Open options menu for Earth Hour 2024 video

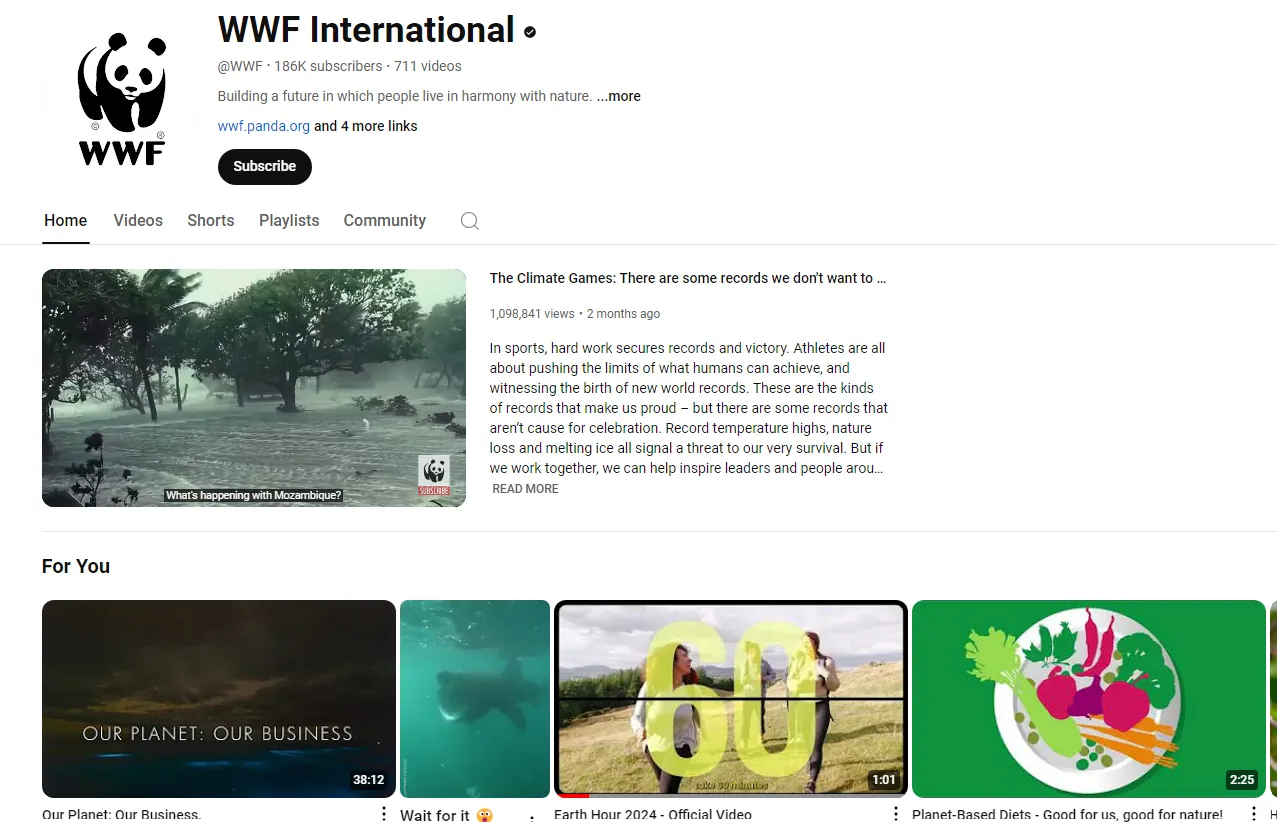click(896, 814)
